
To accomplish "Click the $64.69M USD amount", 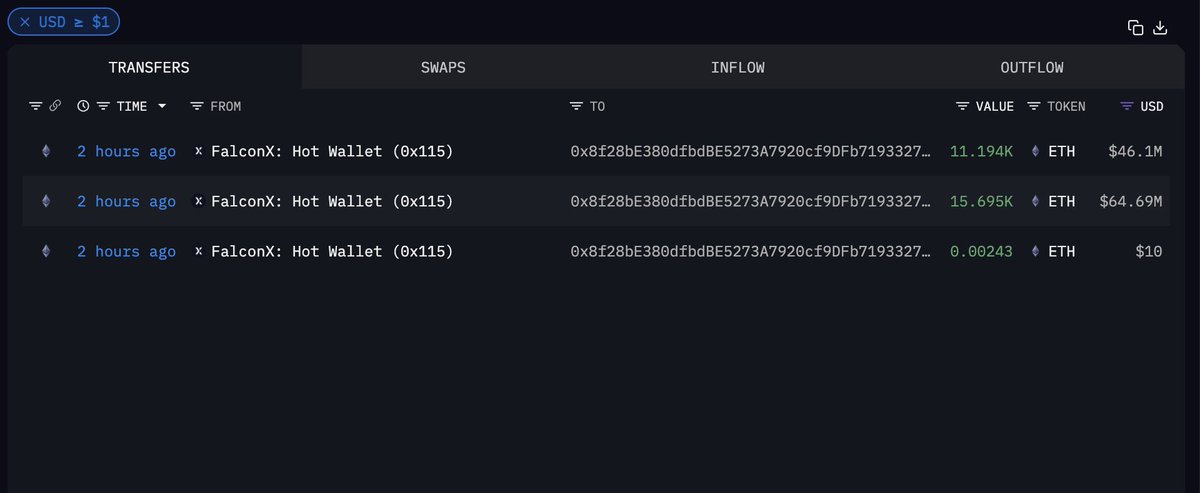I will pyautogui.click(x=1130, y=202).
